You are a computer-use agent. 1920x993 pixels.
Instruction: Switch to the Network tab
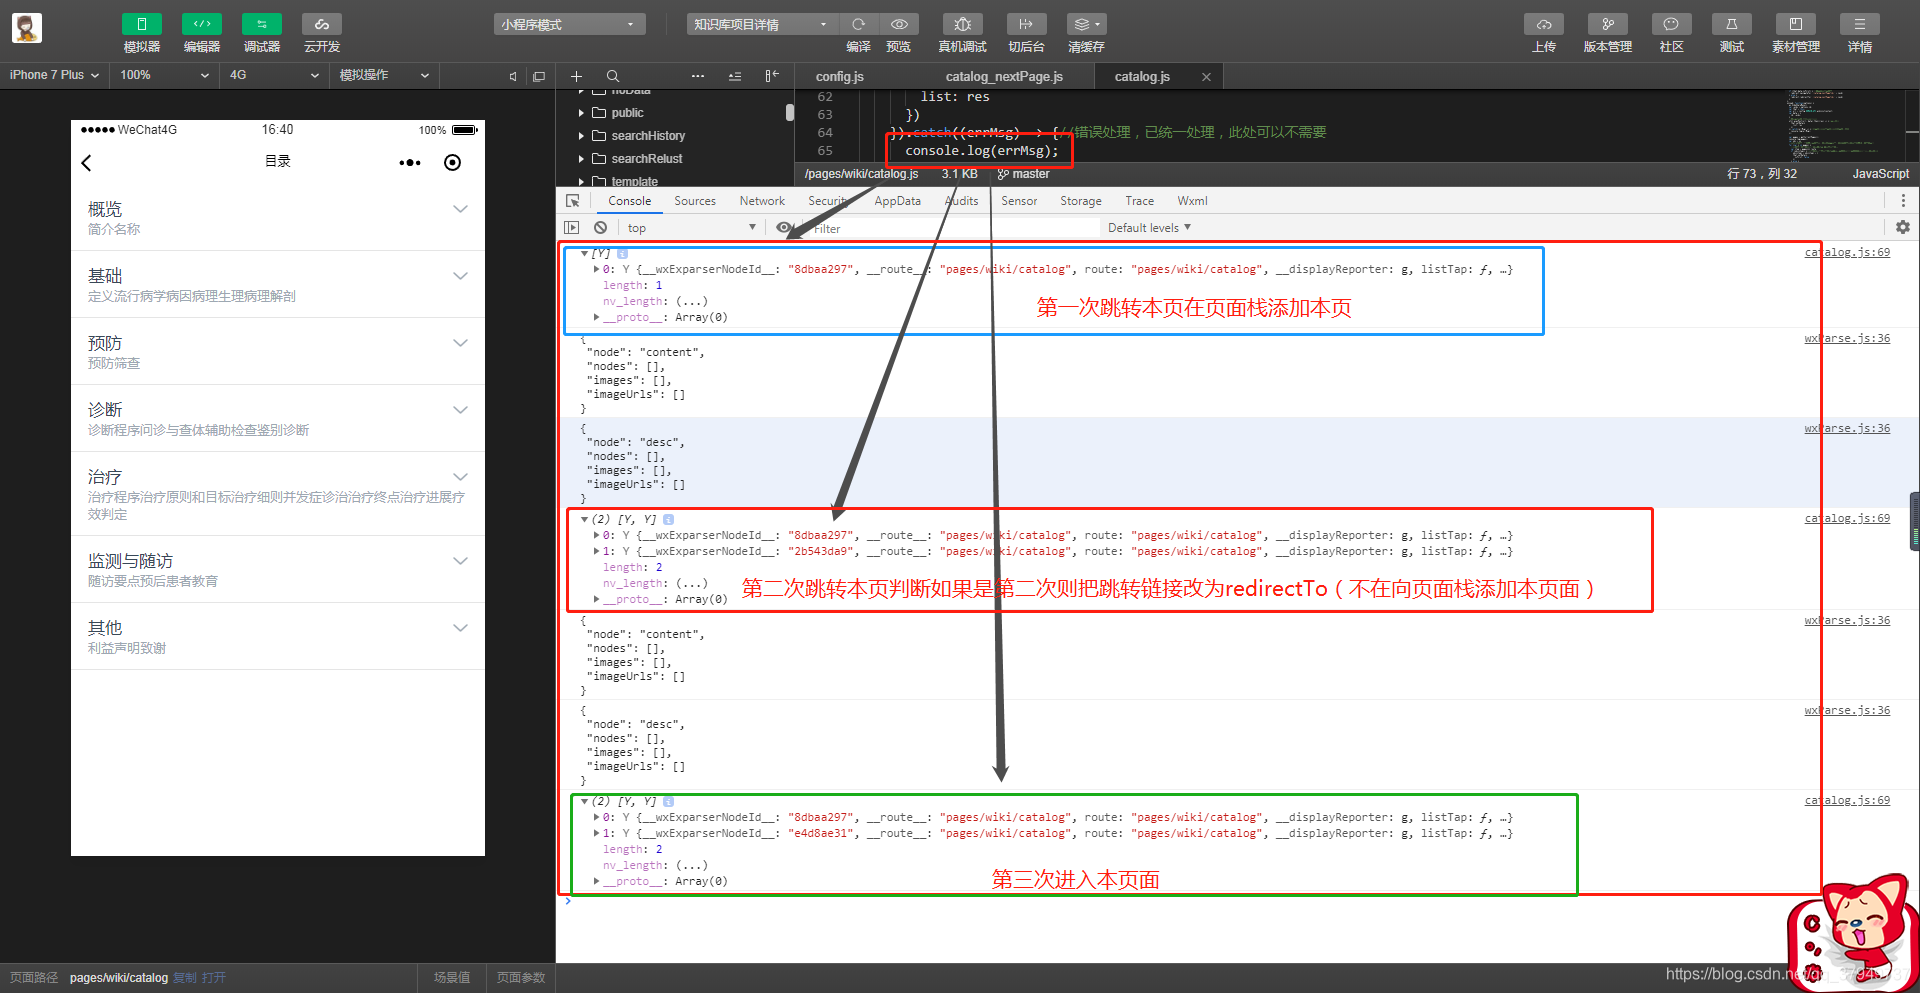762,201
